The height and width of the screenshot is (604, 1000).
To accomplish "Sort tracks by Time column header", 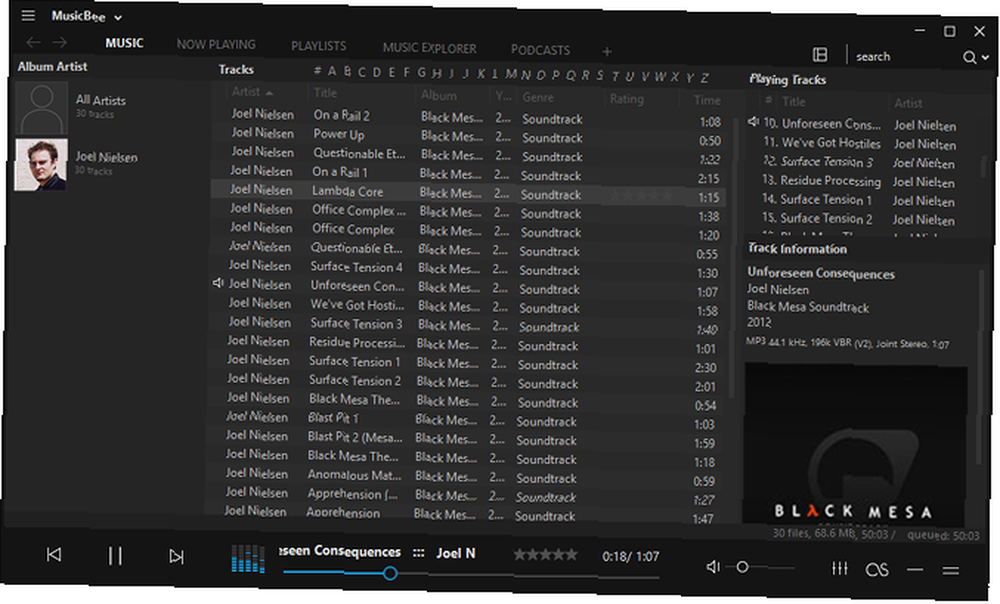I will click(707, 100).
